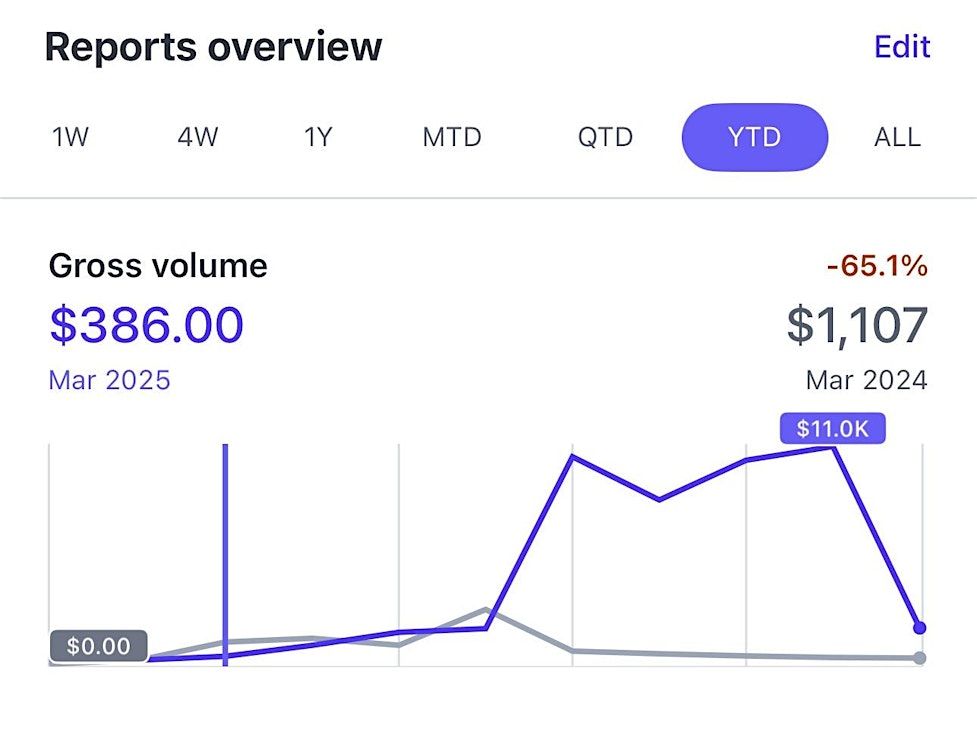Show the ALL time range
Screen dimensions: 977x740
pos(897,137)
